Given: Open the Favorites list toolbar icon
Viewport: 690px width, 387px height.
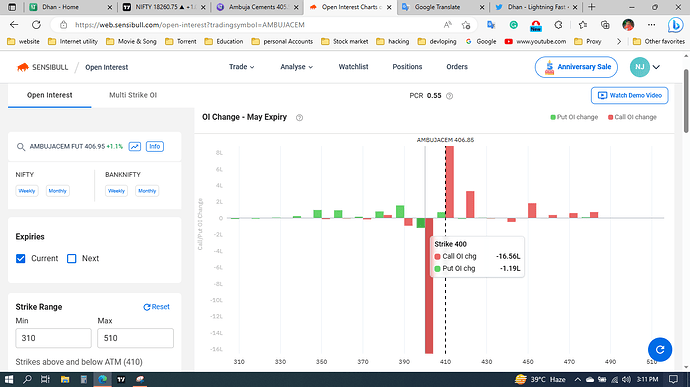Looking at the screenshot, I should coord(583,25).
